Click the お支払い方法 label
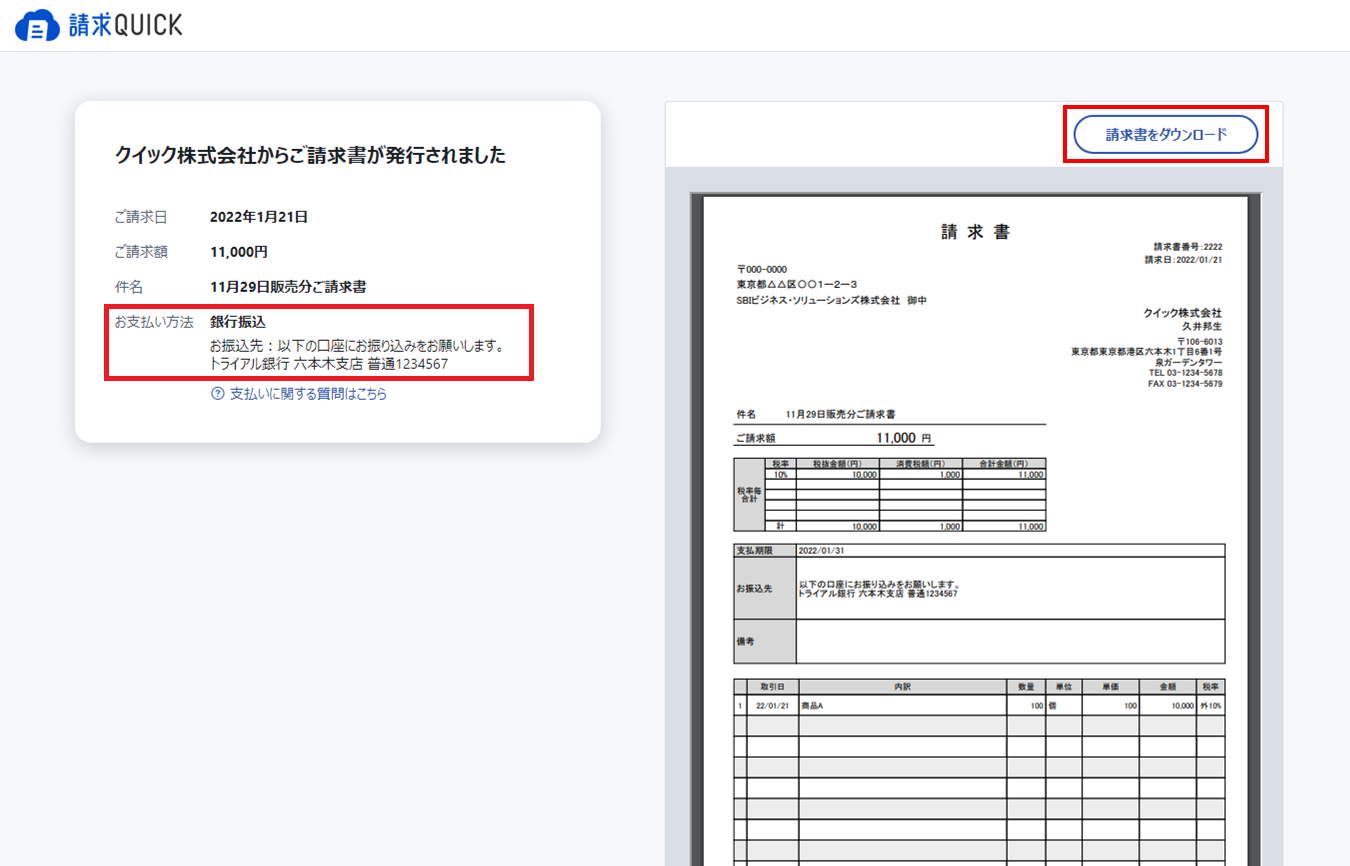The image size is (1350, 866). (x=154, y=322)
